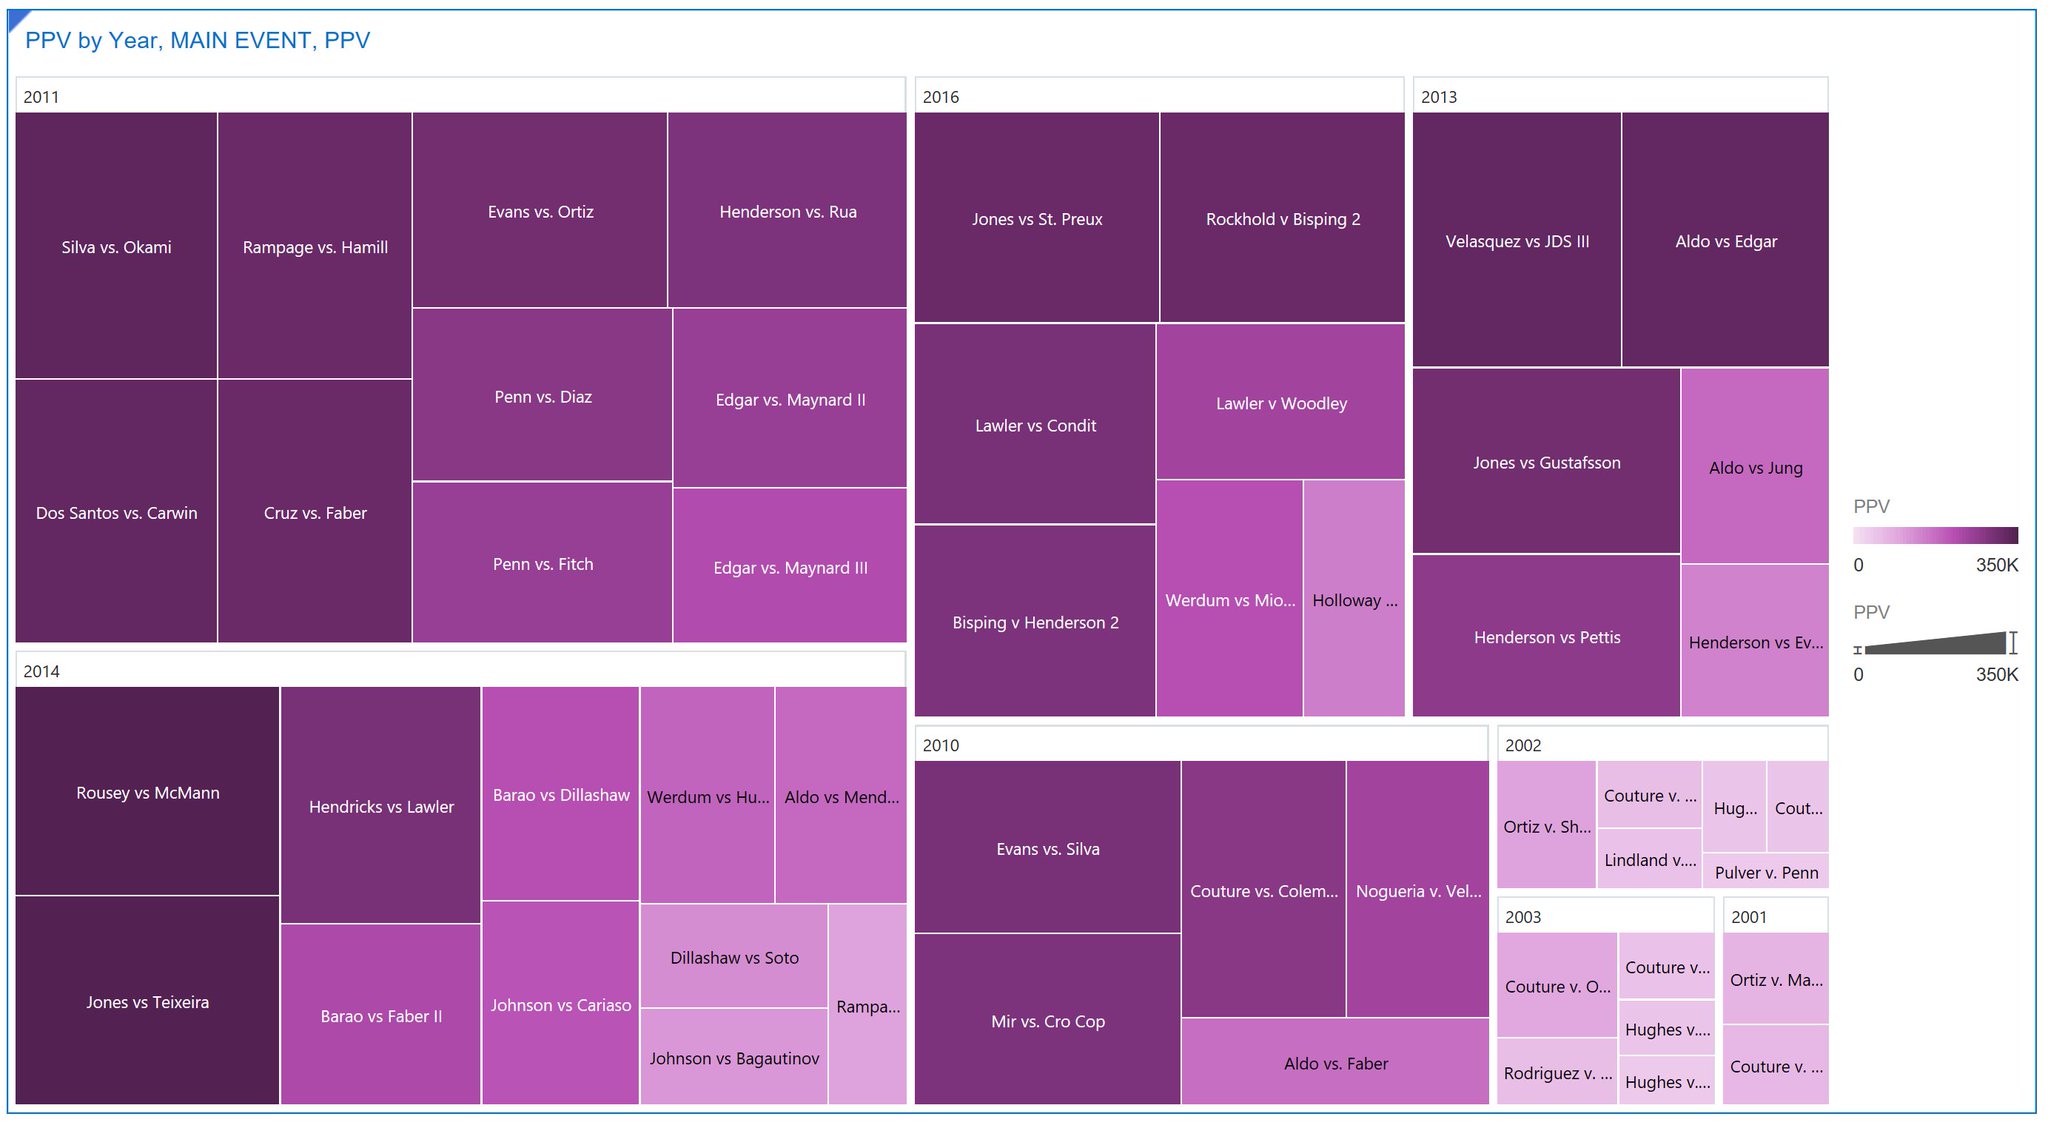Image resolution: width=2048 pixels, height=1128 pixels.
Task: Select the Rampa... tile in 2014
Action: pos(868,1005)
